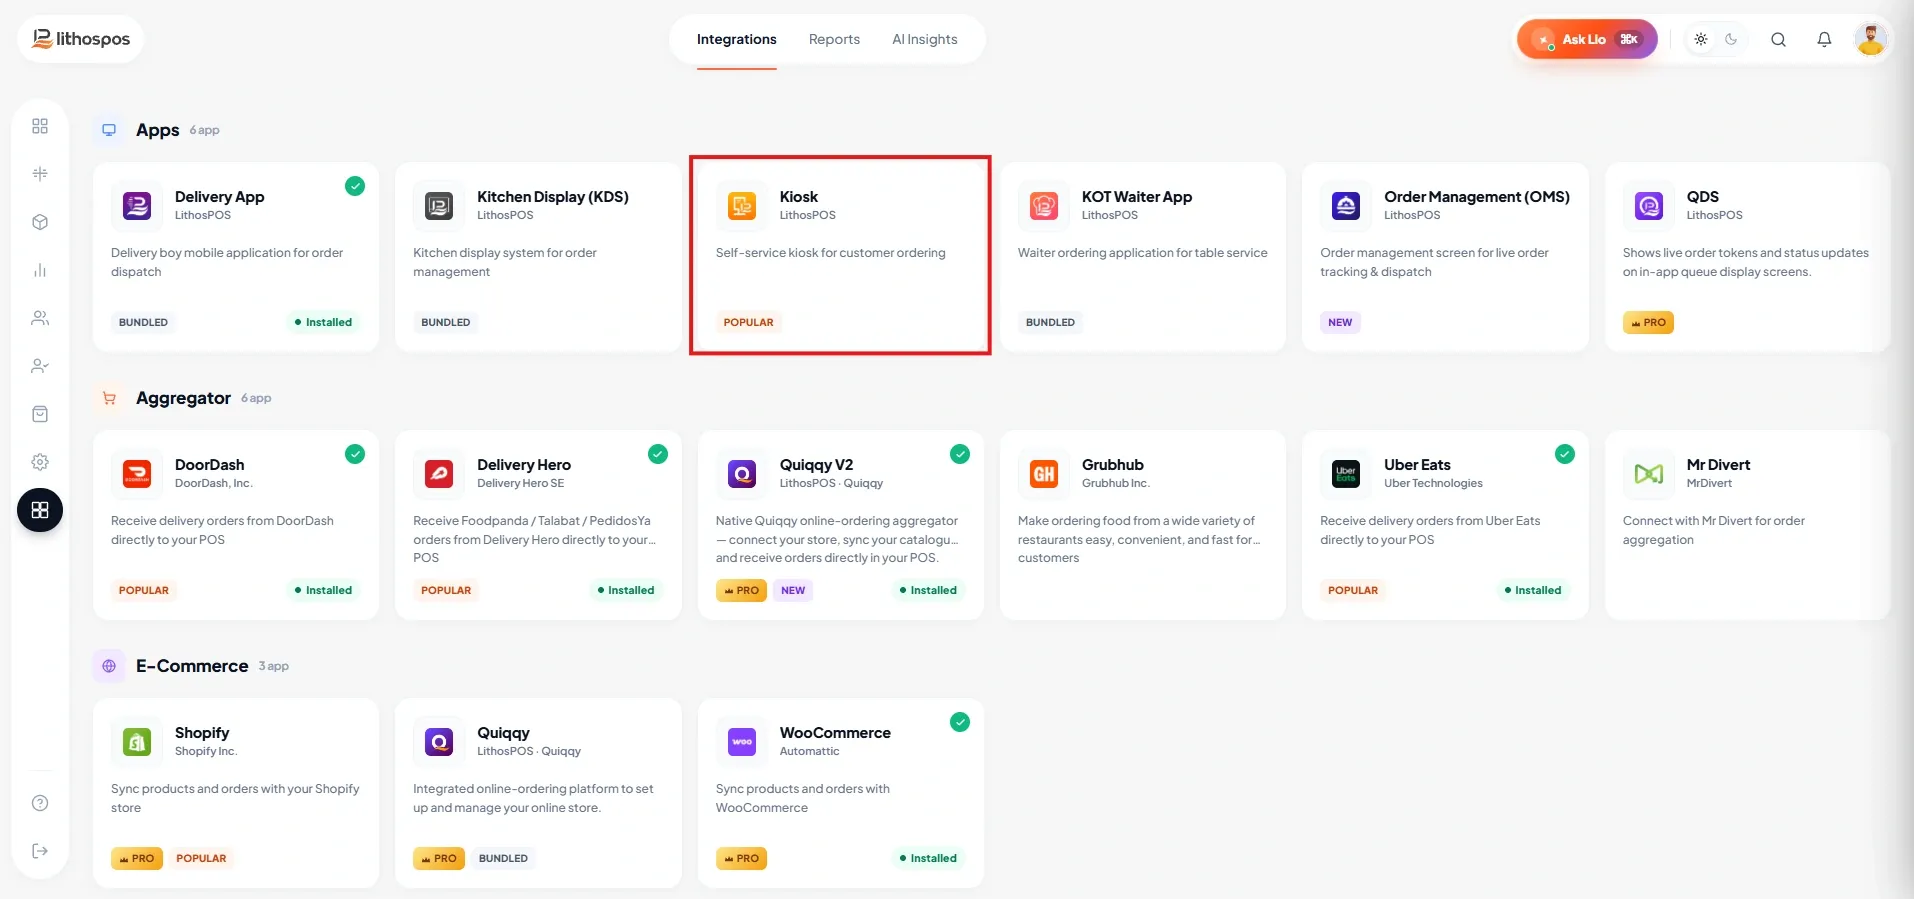Open the Grubhub card title

click(x=1113, y=465)
